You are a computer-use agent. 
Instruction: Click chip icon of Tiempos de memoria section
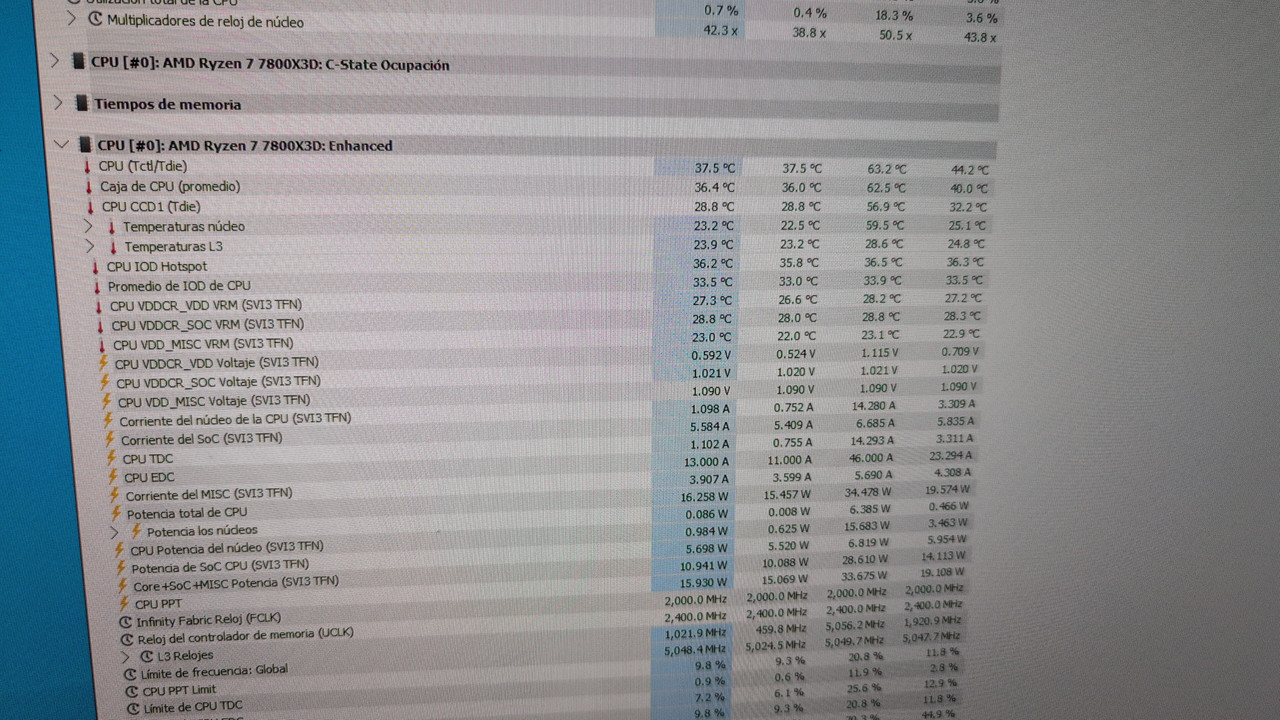[x=80, y=104]
